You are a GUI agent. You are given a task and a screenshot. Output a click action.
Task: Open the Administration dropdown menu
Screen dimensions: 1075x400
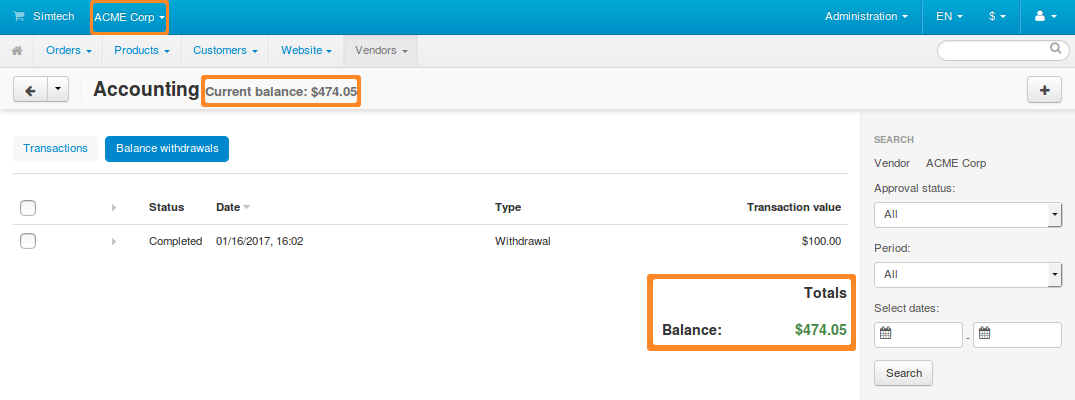tap(867, 16)
